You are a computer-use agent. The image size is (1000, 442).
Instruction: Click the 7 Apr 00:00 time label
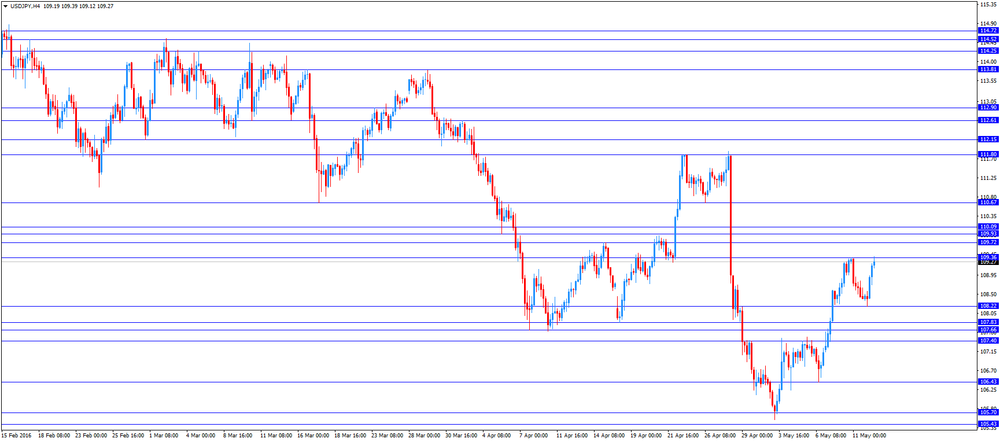[533, 436]
